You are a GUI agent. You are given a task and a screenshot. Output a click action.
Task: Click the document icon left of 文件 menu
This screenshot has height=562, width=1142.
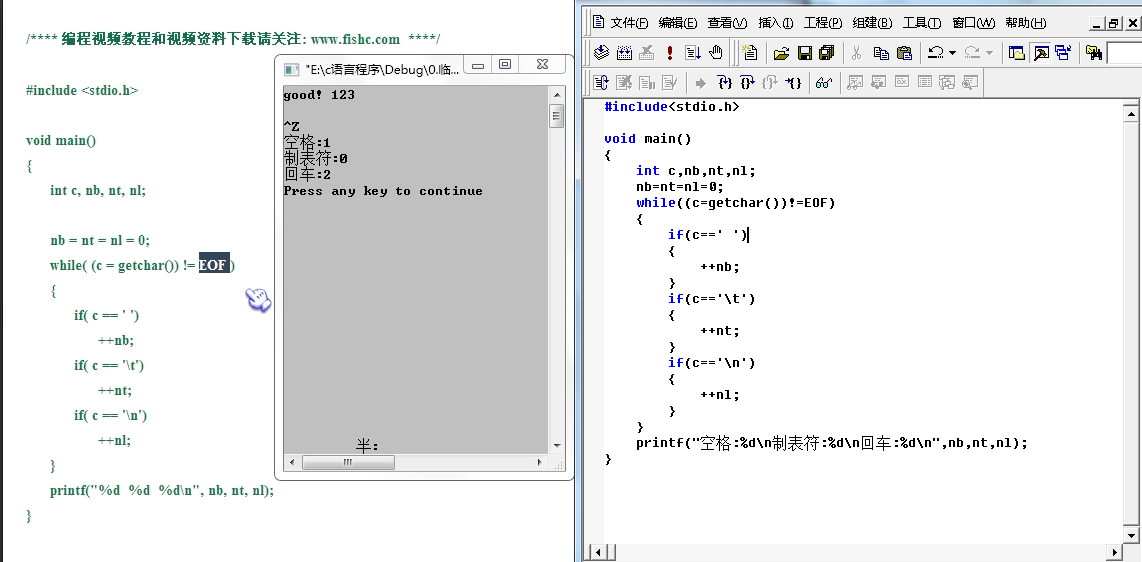pos(598,22)
